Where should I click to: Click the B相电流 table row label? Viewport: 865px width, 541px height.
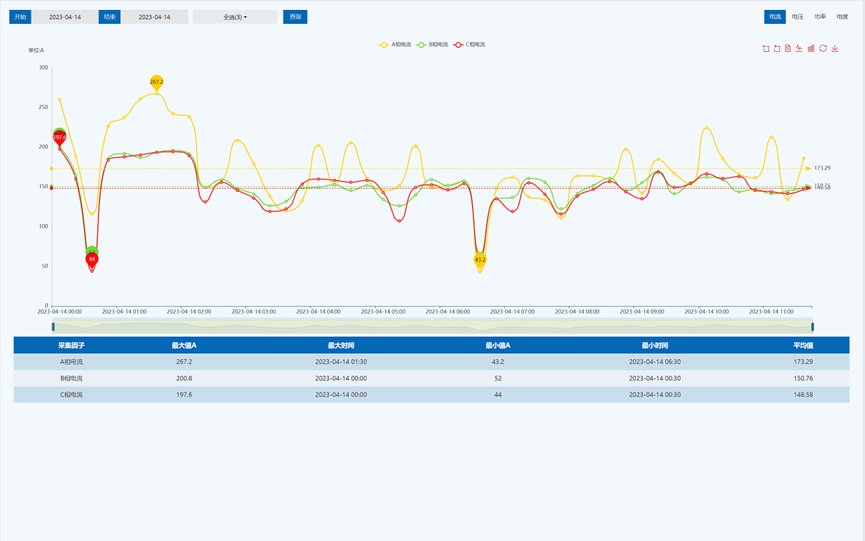coord(72,379)
